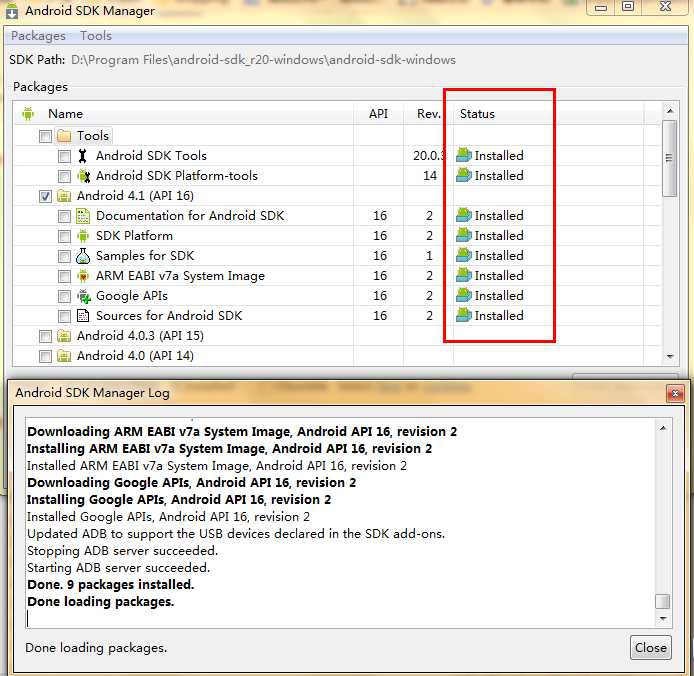Click the SDK Platform android icon
This screenshot has width=694, height=676.
pos(83,236)
